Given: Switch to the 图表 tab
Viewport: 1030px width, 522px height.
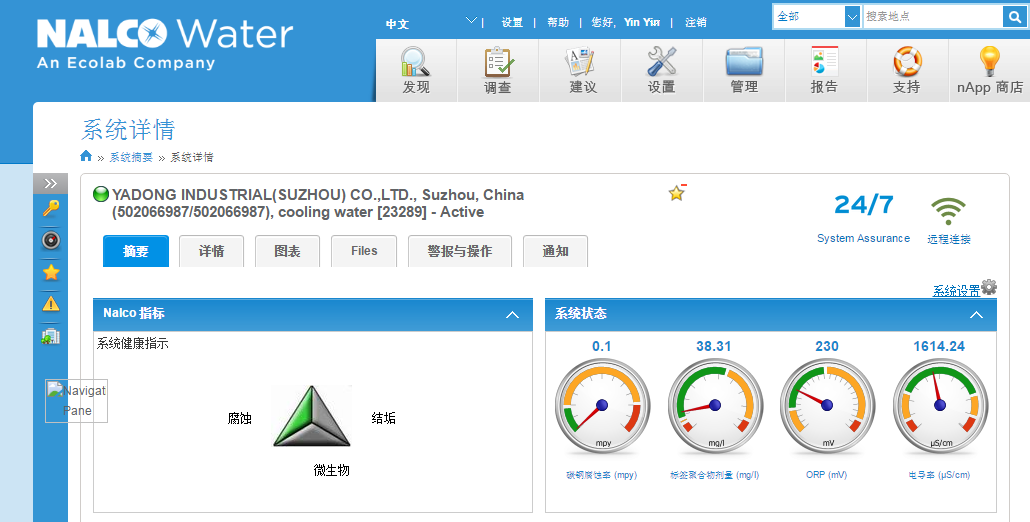Looking at the screenshot, I should 287,251.
